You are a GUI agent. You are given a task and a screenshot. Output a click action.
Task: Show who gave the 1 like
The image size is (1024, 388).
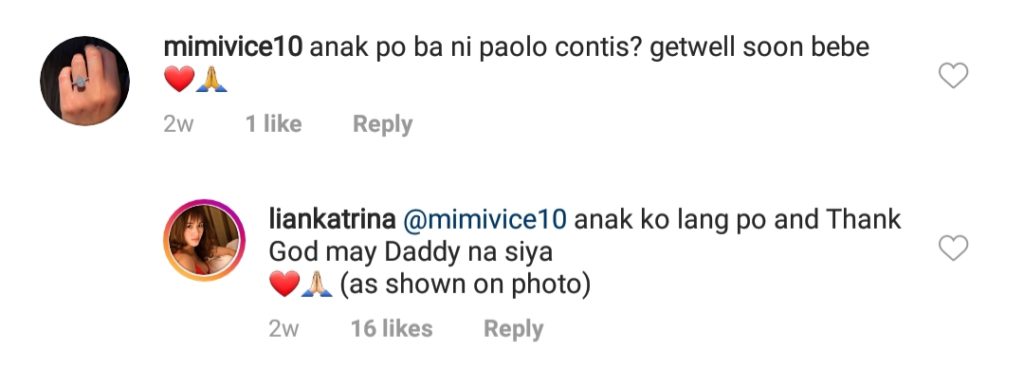pyautogui.click(x=274, y=123)
